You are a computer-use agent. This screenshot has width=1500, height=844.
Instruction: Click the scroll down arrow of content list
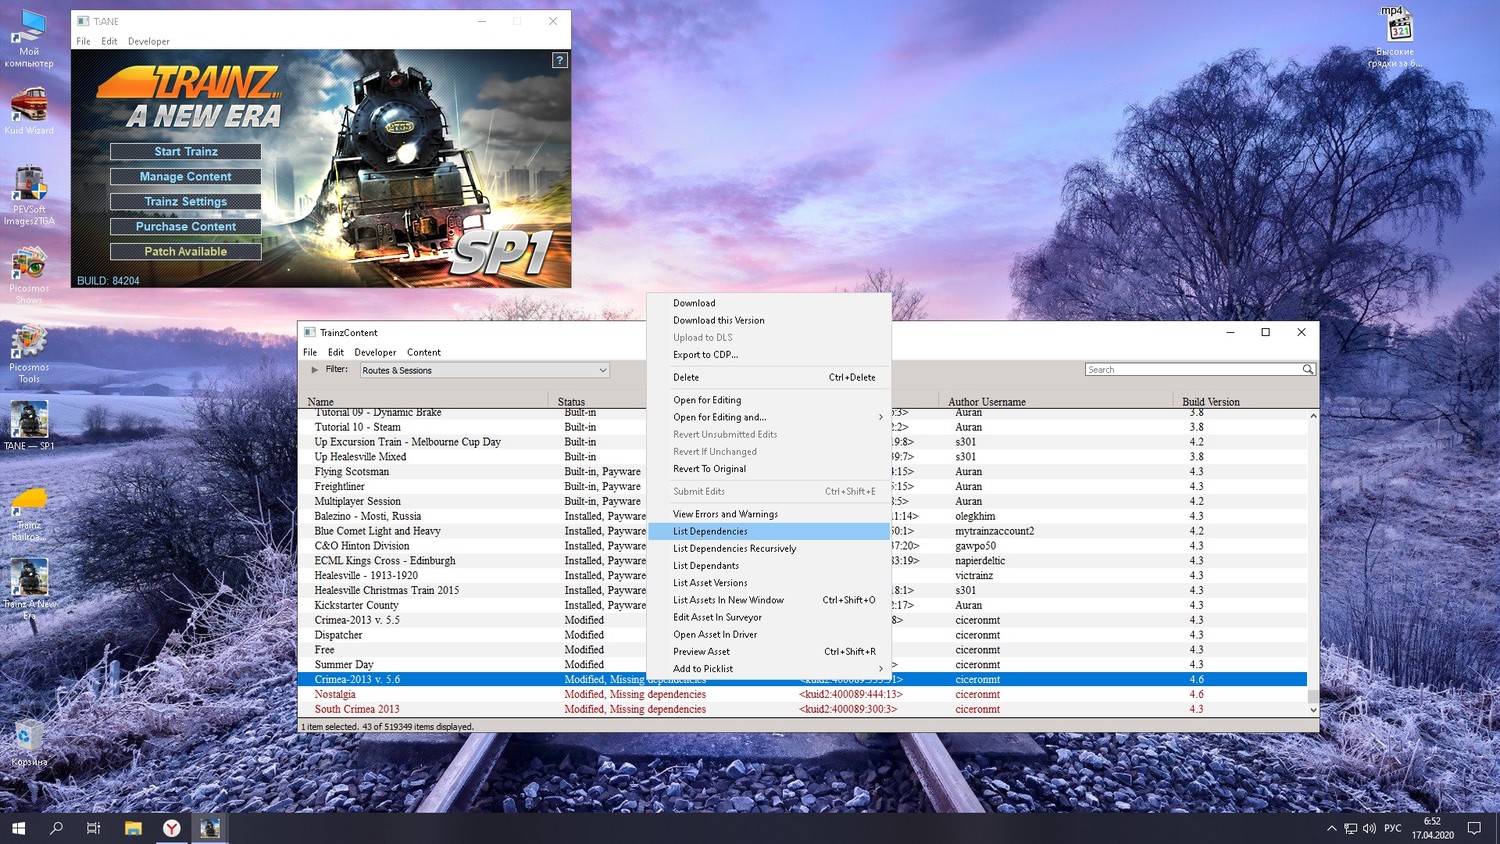(x=1313, y=710)
